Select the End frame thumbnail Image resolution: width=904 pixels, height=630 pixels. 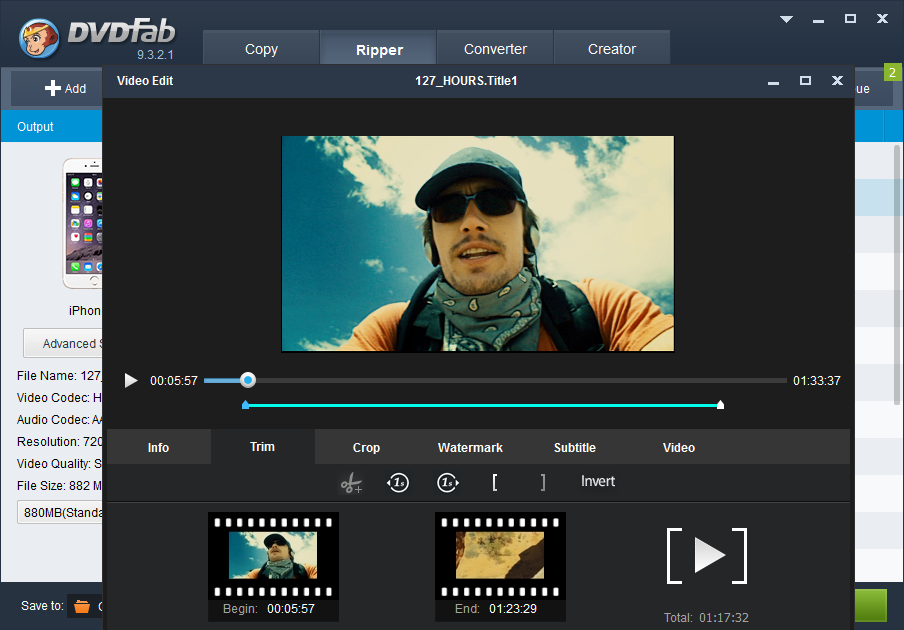coord(500,556)
